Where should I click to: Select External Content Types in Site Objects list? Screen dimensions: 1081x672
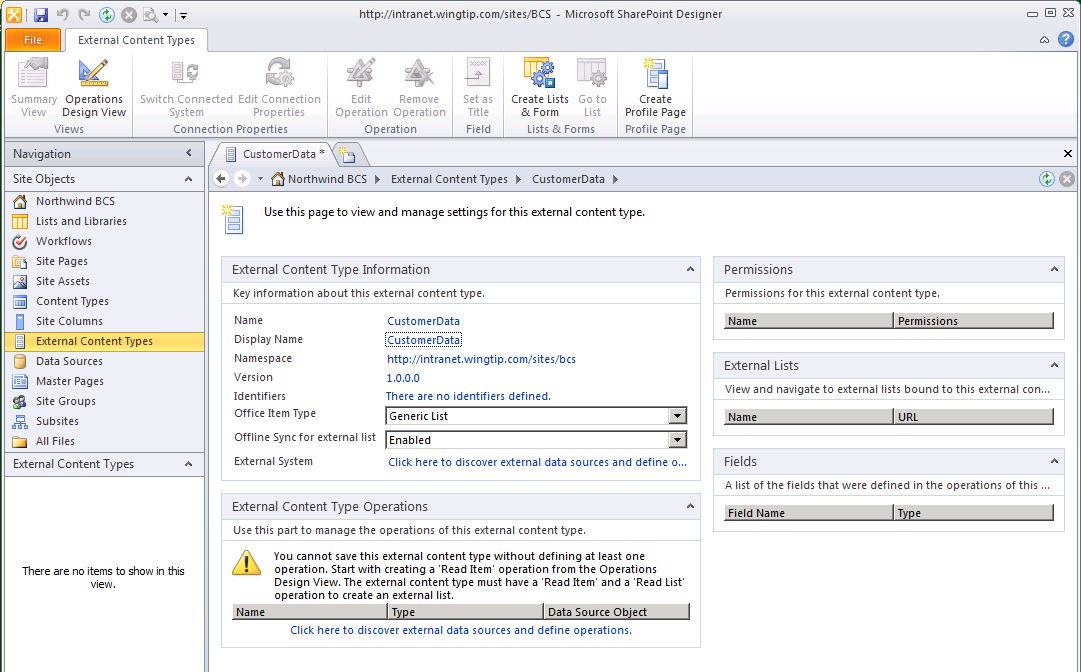point(105,341)
